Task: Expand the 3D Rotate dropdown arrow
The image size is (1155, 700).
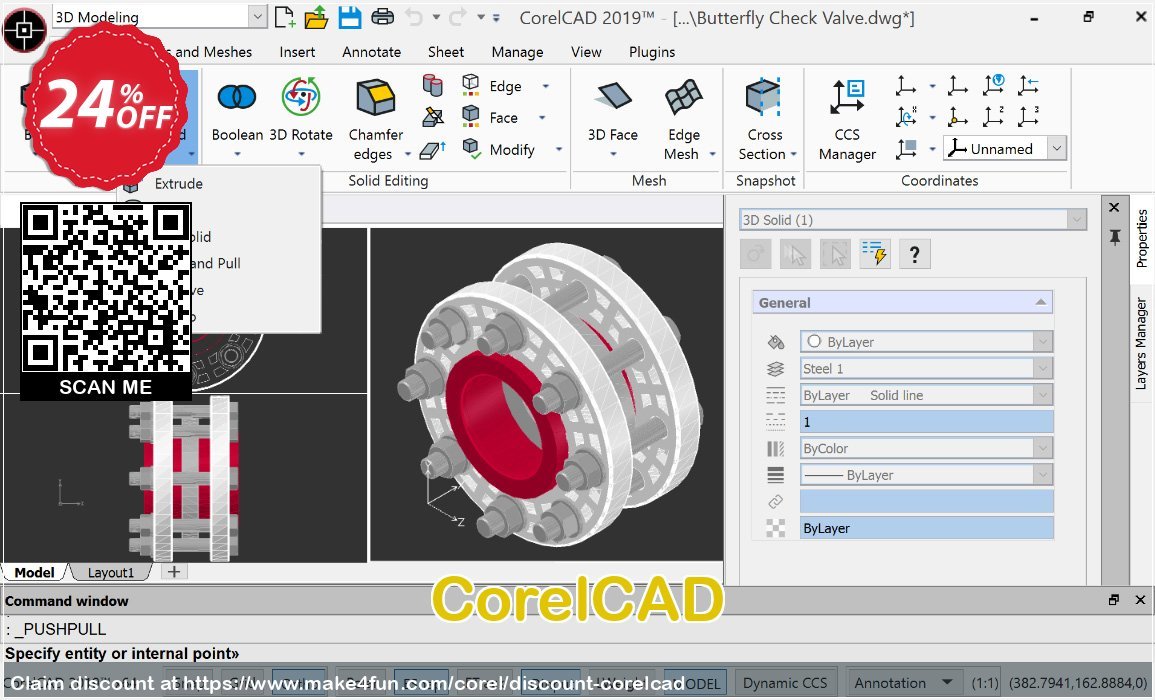Action: (x=301, y=154)
